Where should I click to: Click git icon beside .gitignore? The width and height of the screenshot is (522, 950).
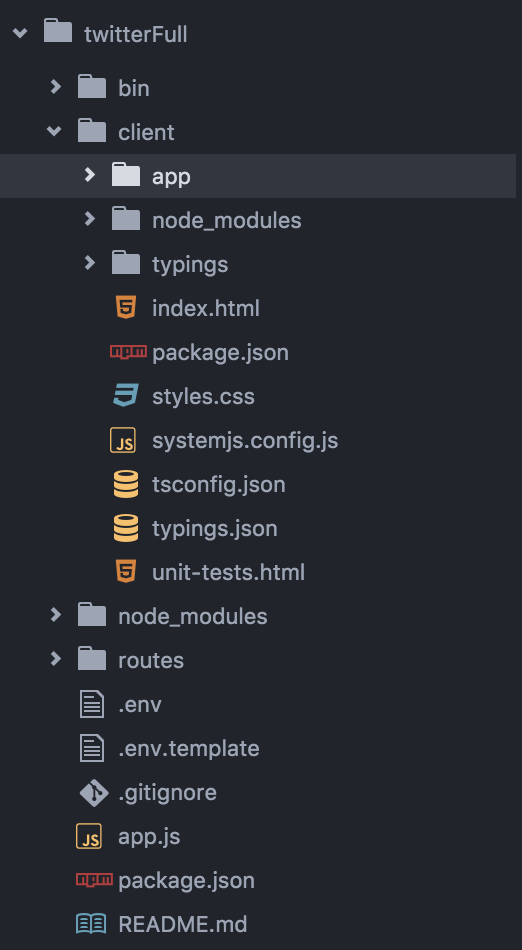point(94,792)
